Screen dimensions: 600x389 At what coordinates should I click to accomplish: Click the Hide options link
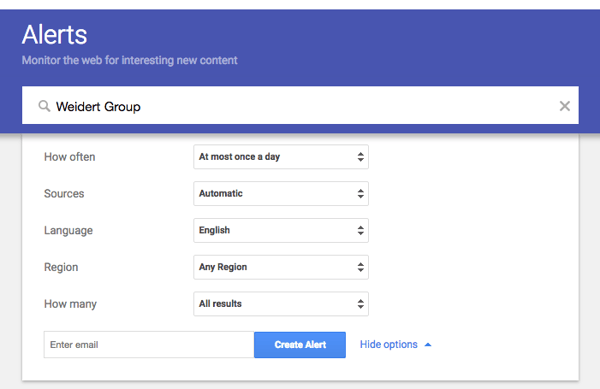[388, 345]
